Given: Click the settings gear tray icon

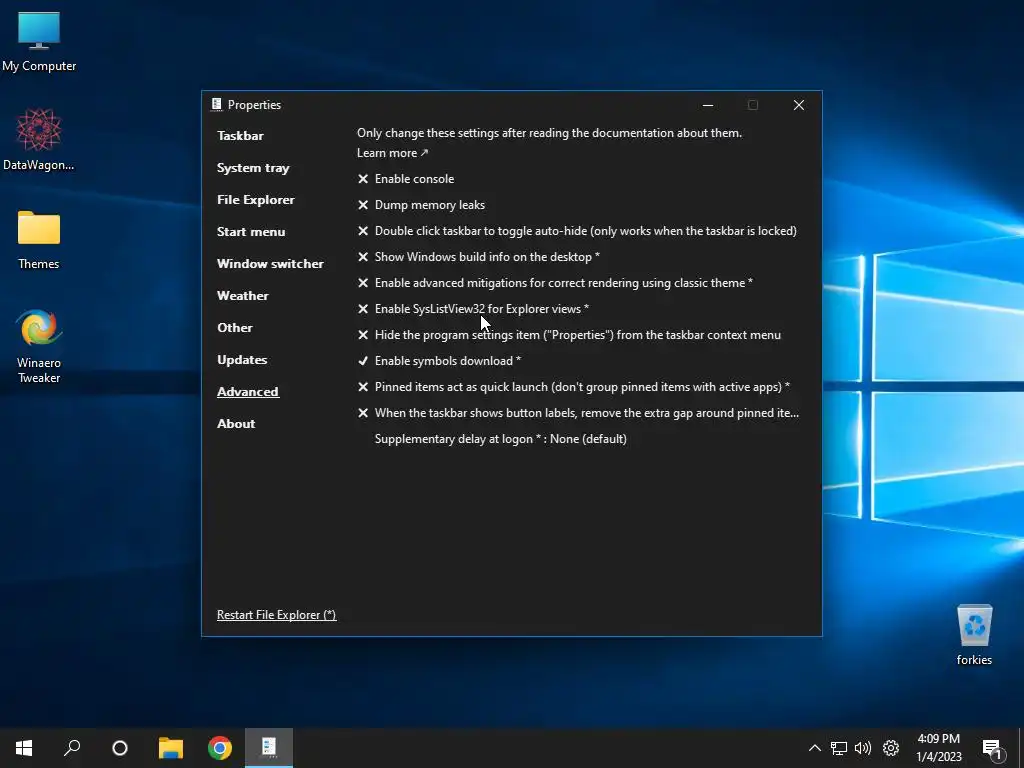Looking at the screenshot, I should 891,748.
